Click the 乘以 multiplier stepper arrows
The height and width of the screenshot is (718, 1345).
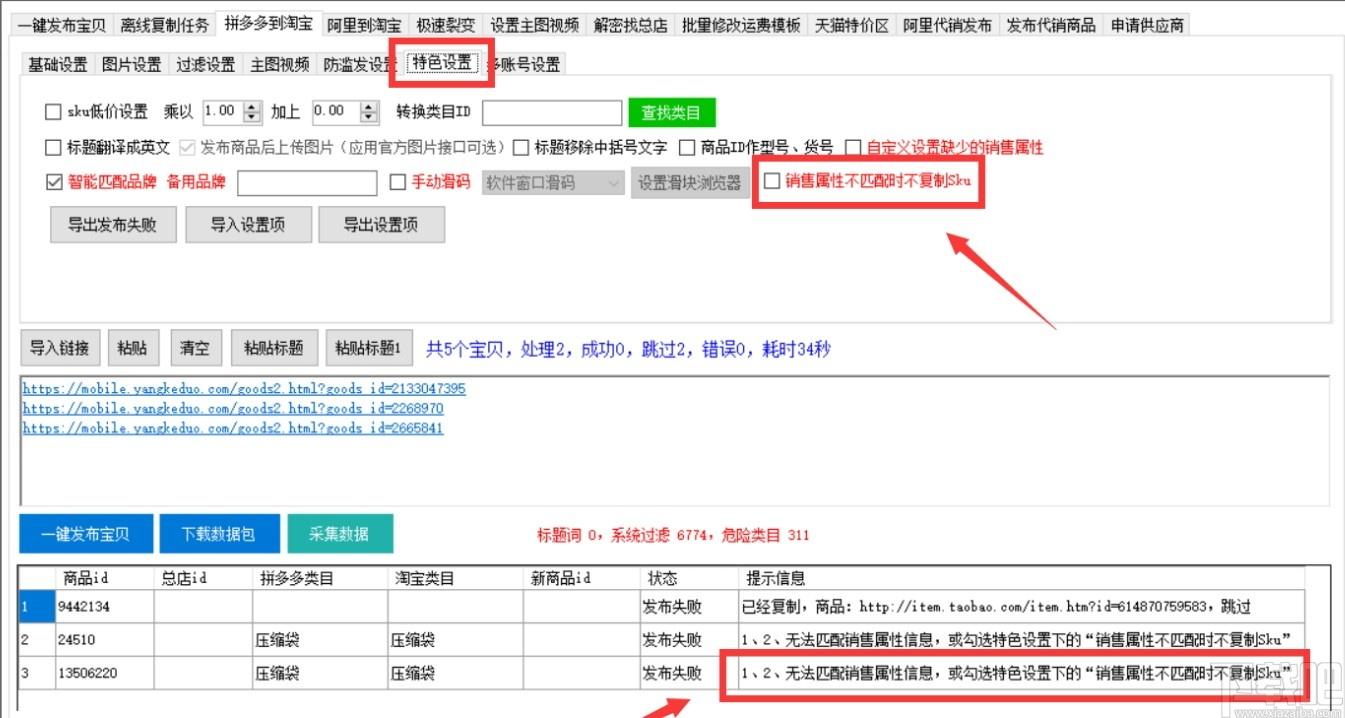[x=252, y=111]
